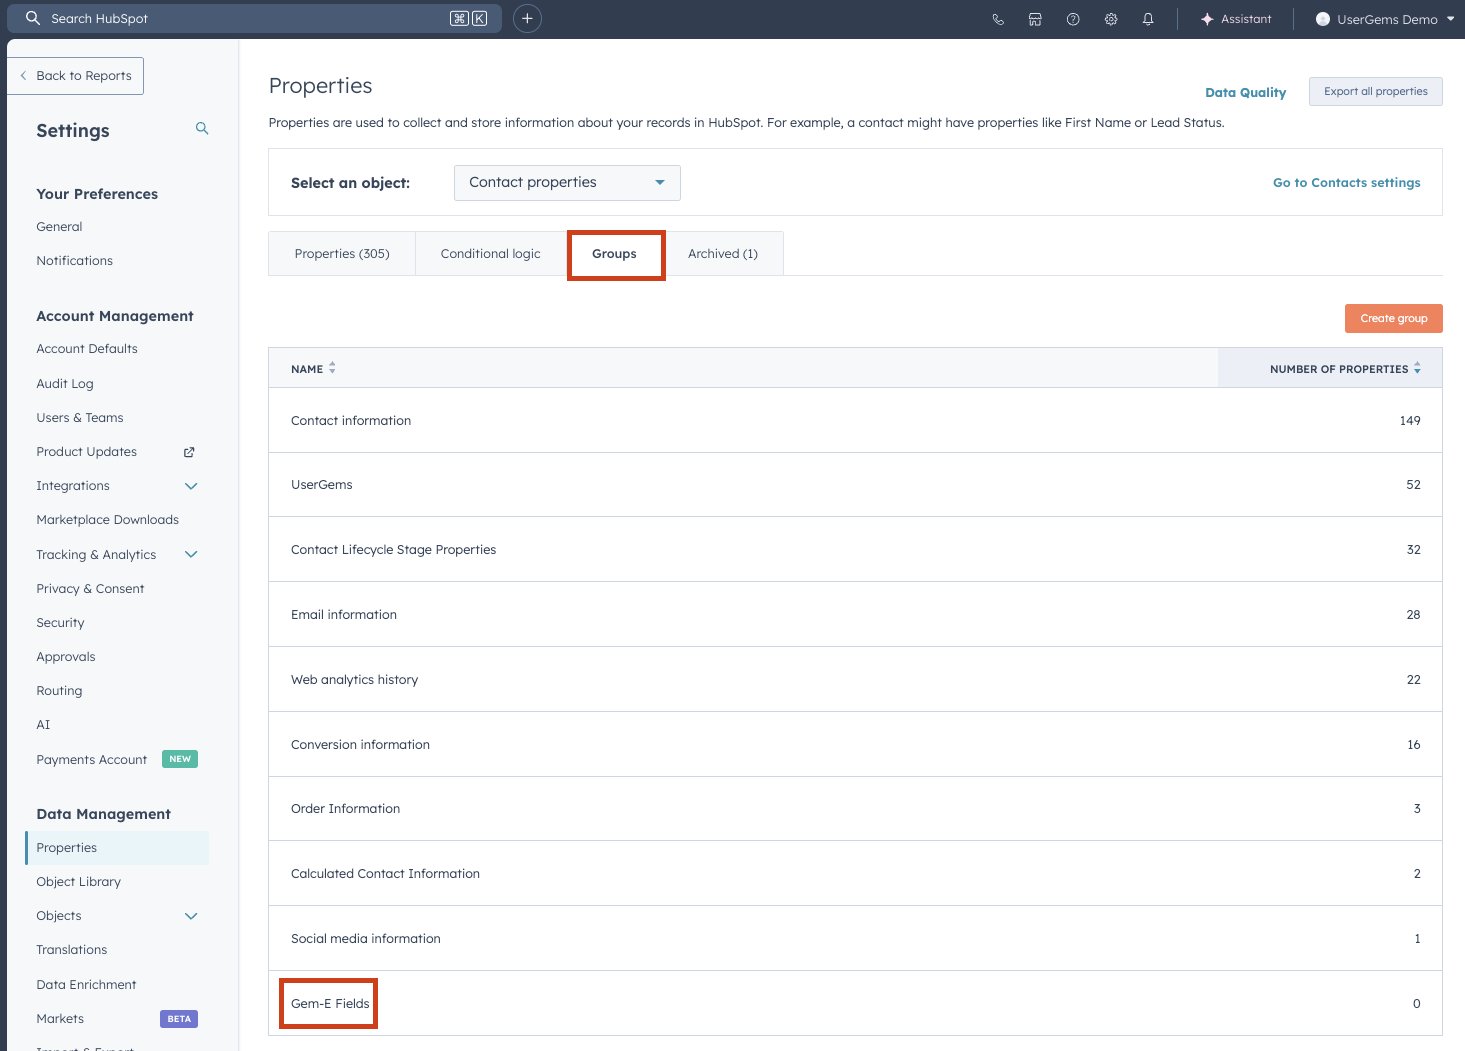Screen dimensions: 1465x1051
Task: Sort by NUMBER OF PROPERTIES arrows
Action: 1417,368
